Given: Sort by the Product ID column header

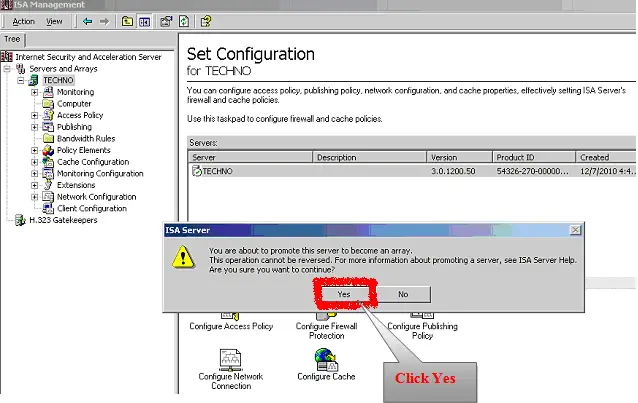Looking at the screenshot, I should pos(534,157).
